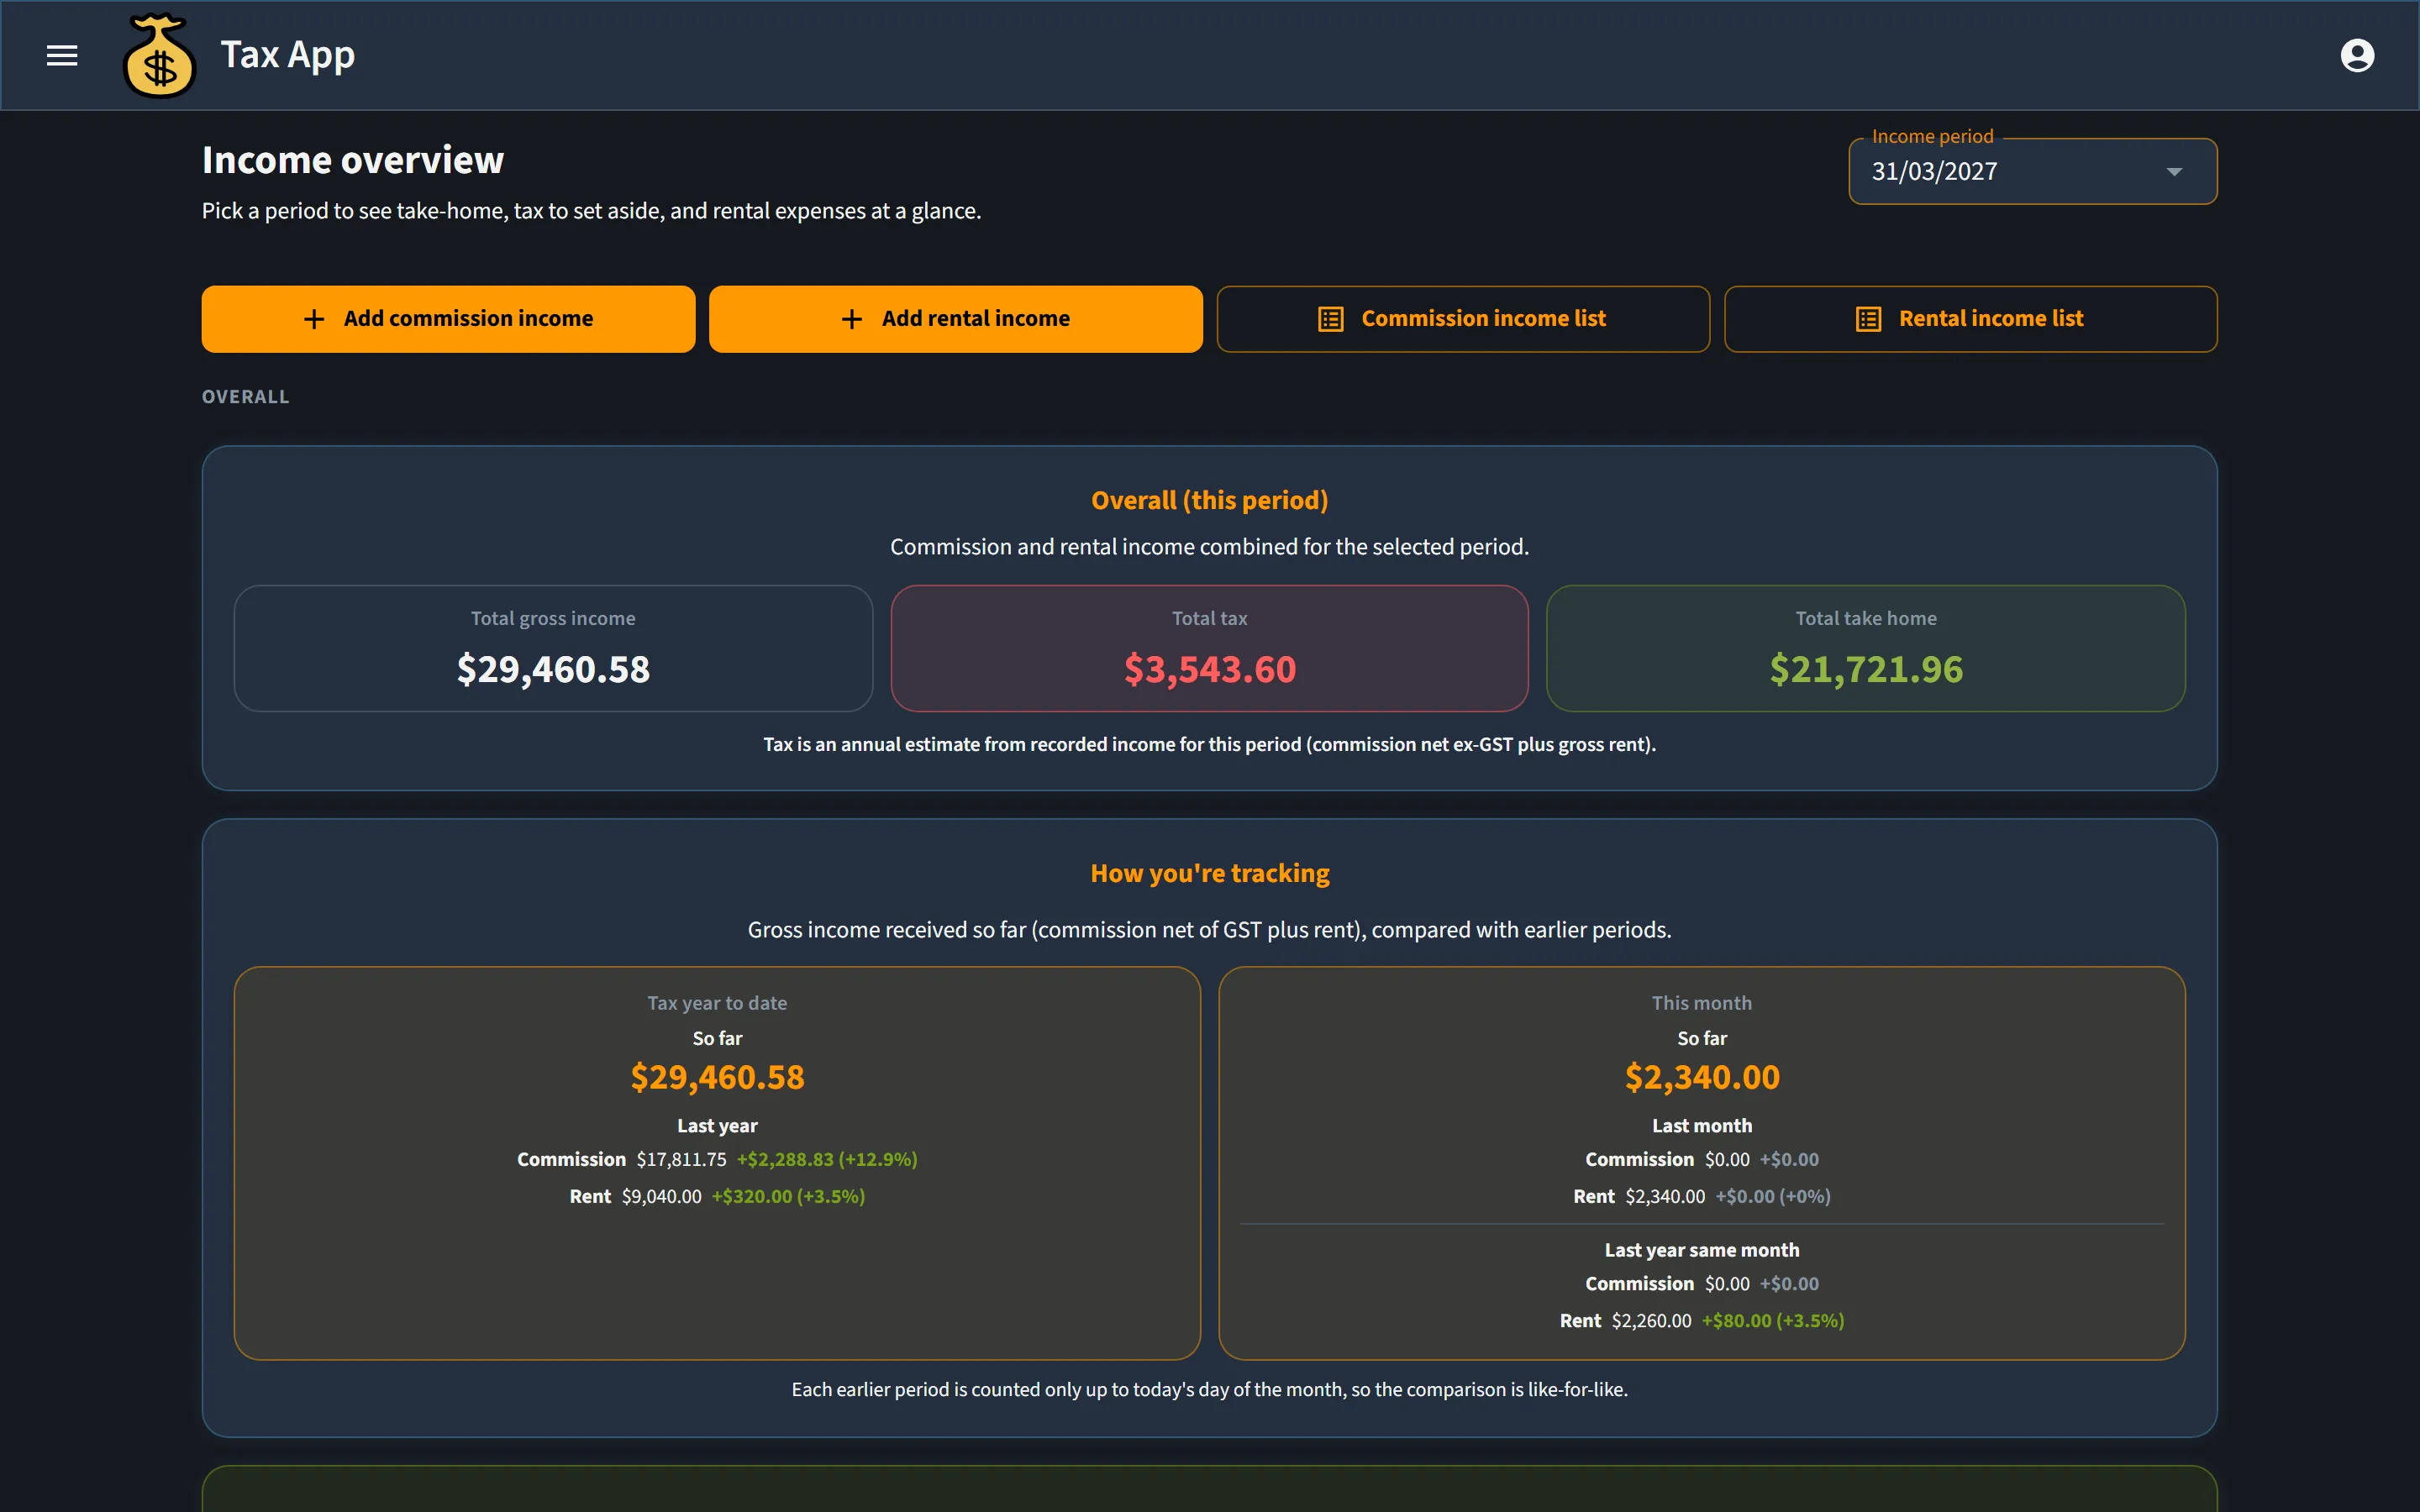This screenshot has height=1512, width=2420.
Task: Select the Income period field showing 31/03/2027
Action: coord(2033,172)
